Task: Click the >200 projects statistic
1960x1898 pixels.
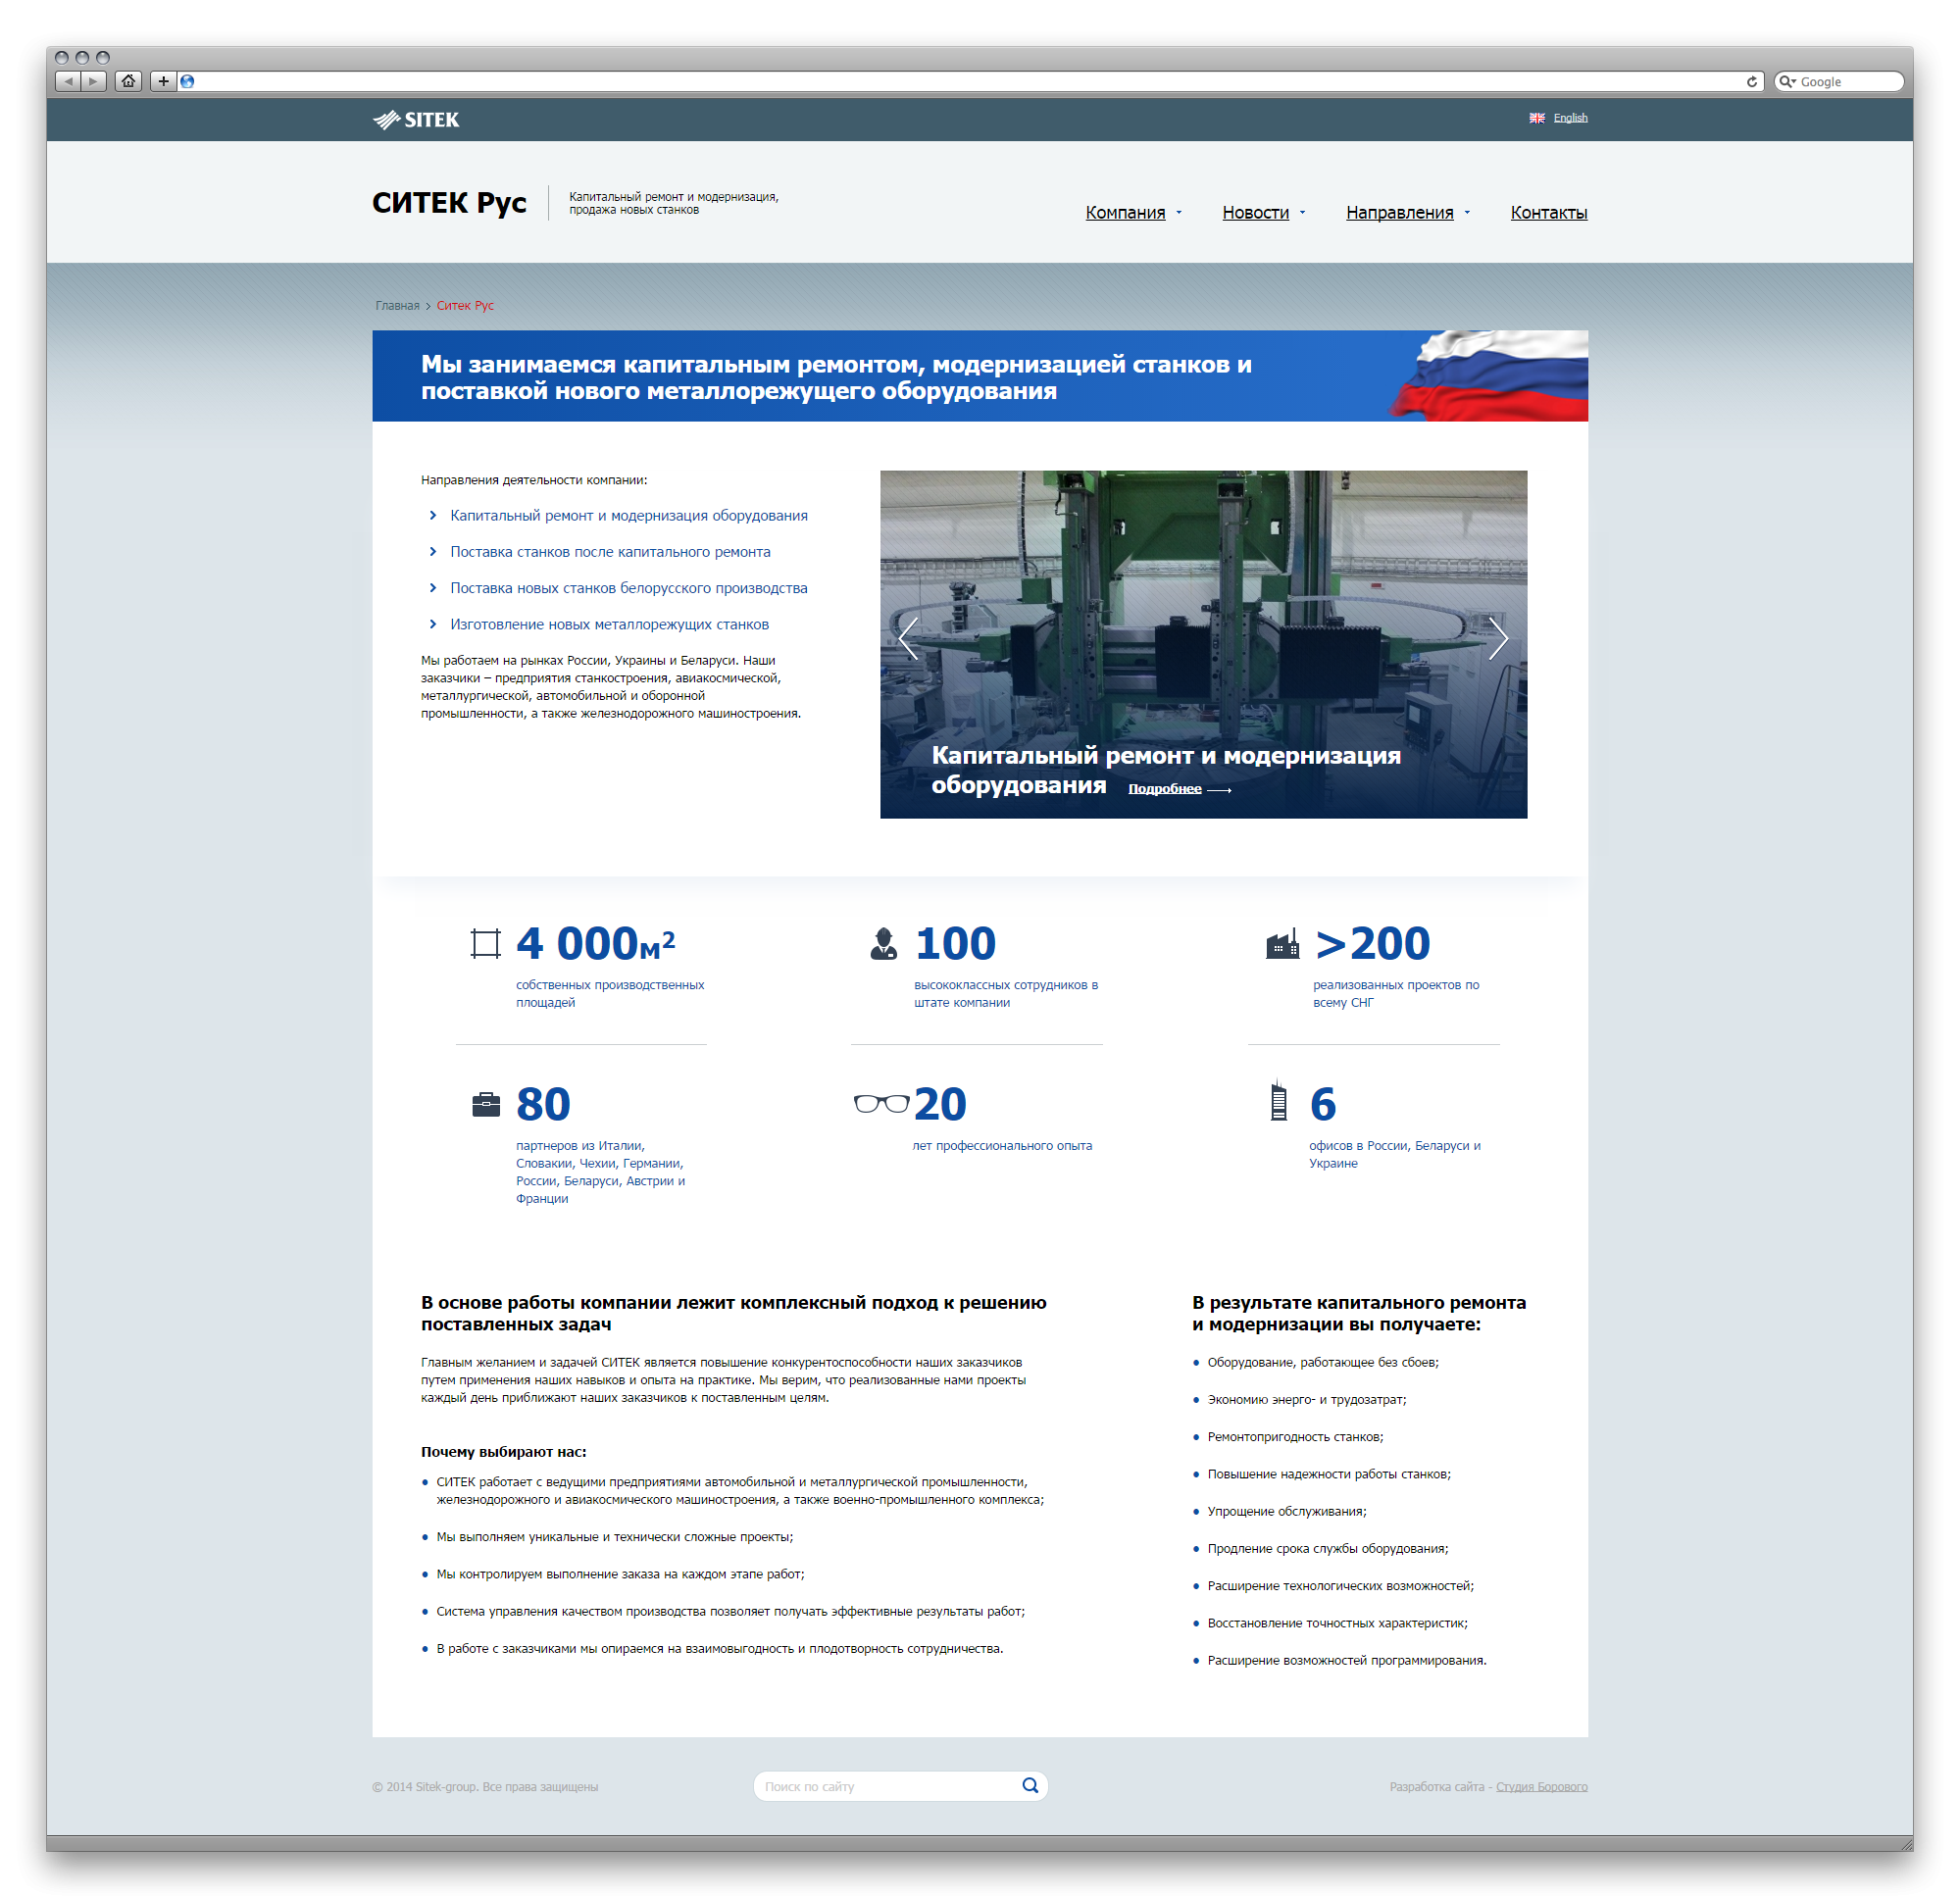Action: [x=1372, y=944]
